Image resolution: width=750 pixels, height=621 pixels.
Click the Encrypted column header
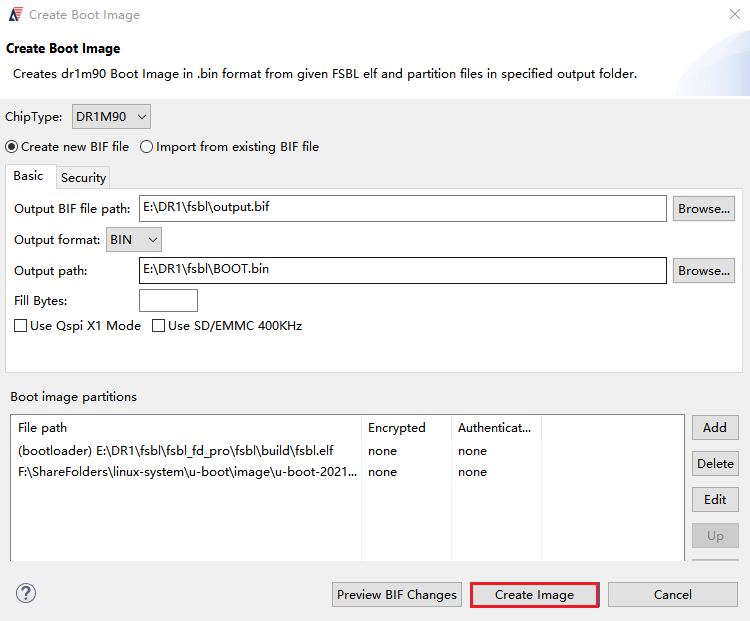[x=406, y=428]
